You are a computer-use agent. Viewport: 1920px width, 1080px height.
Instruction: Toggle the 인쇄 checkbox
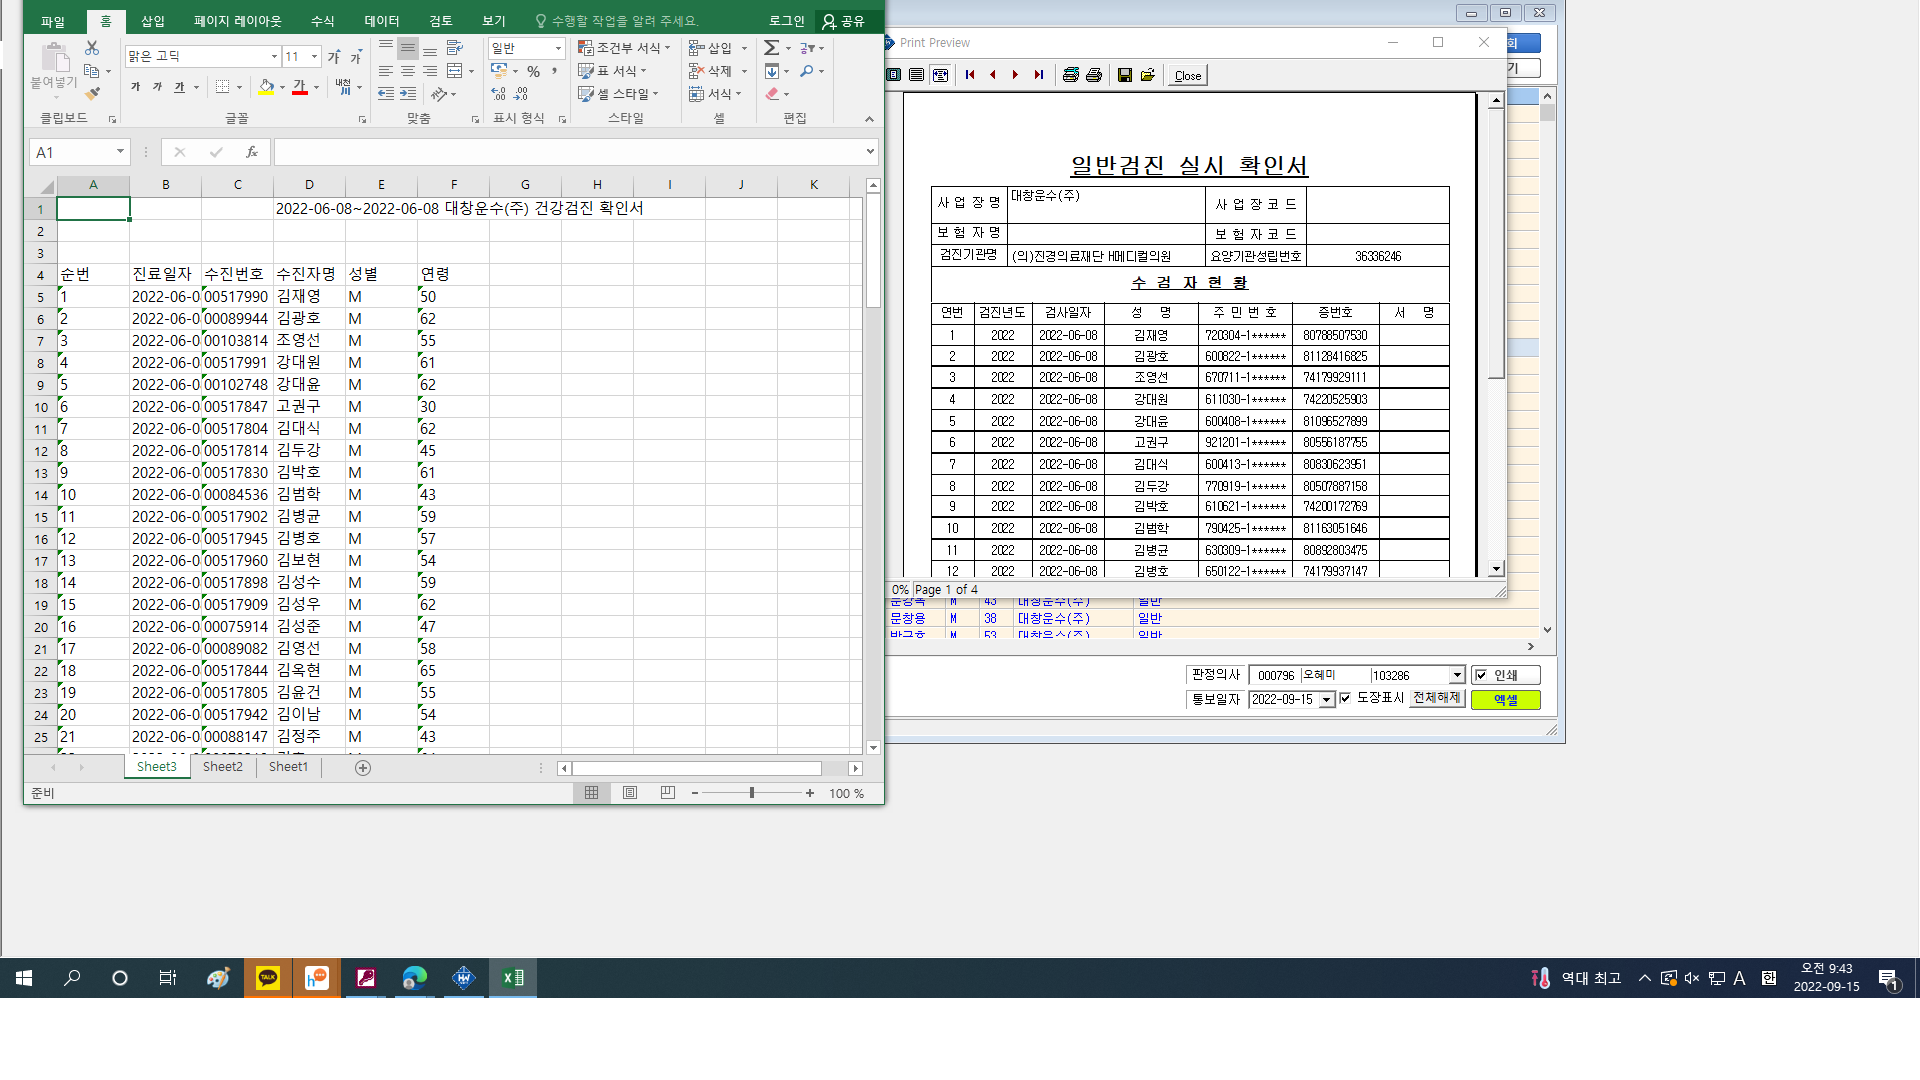pyautogui.click(x=1481, y=675)
